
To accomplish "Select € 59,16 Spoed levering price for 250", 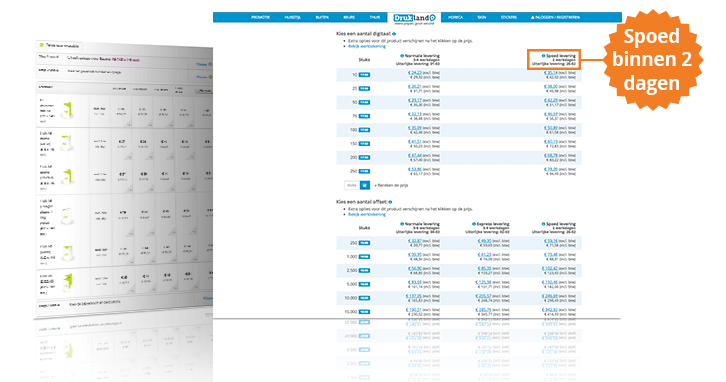I will [x=551, y=241].
